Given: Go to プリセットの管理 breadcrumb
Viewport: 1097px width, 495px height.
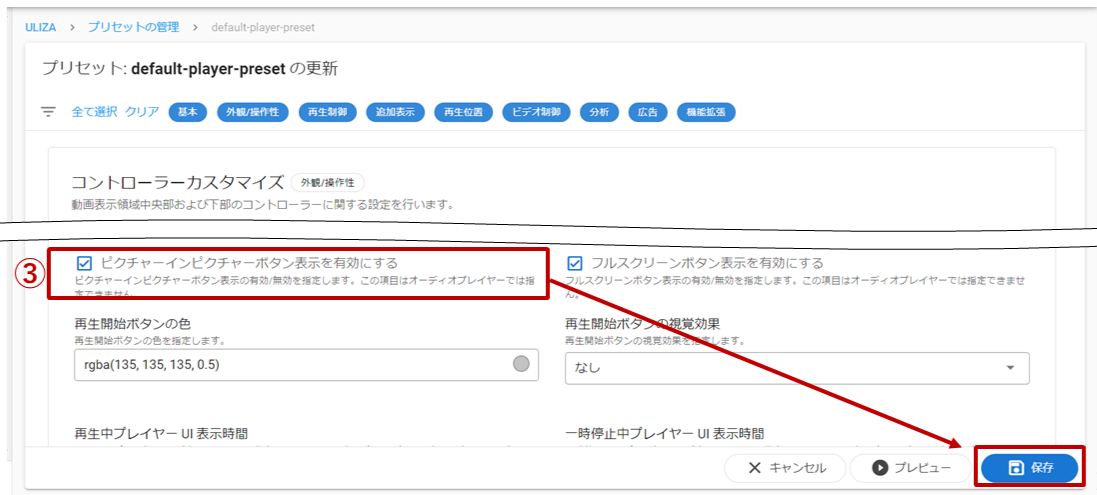Looking at the screenshot, I should pyautogui.click(x=133, y=27).
